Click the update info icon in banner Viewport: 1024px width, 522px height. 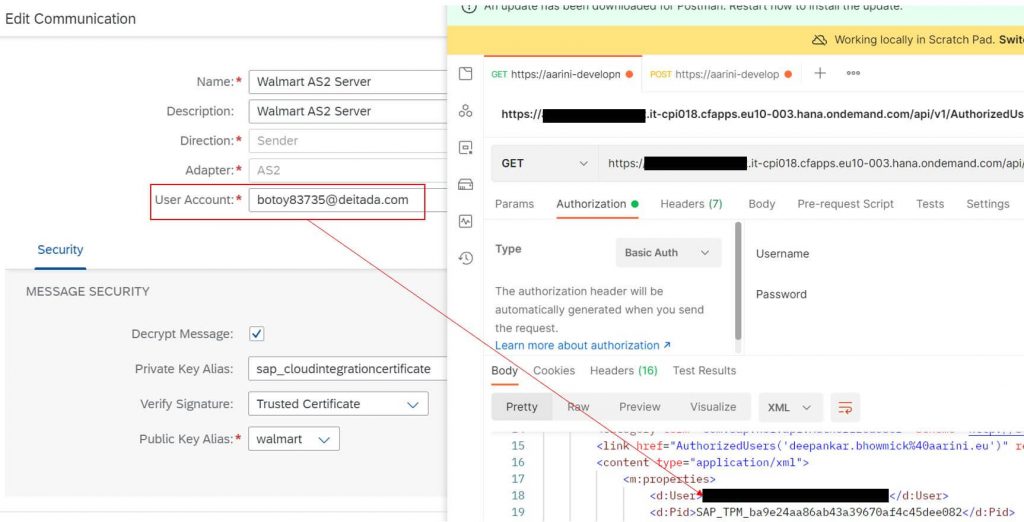point(468,7)
